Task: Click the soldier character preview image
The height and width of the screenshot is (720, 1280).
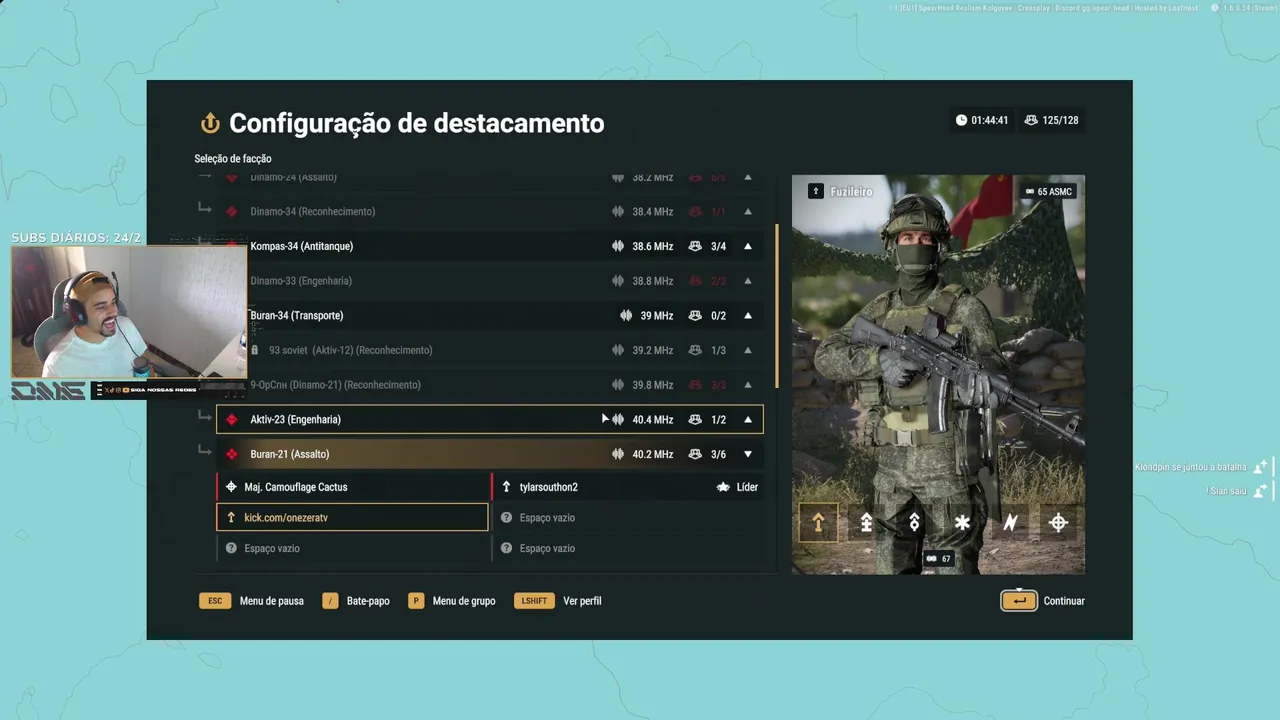Action: [938, 375]
